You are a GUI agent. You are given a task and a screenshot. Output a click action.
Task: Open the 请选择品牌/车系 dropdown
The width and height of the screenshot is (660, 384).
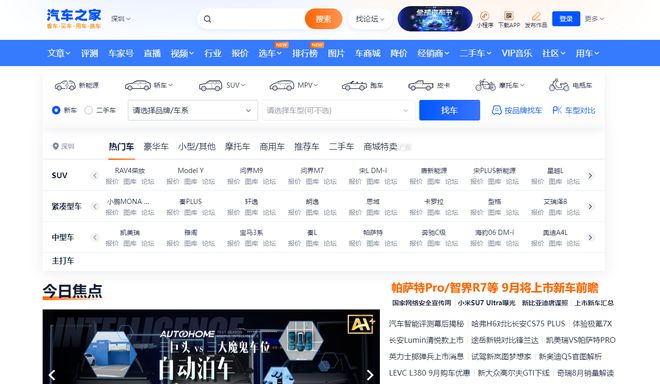193,110
